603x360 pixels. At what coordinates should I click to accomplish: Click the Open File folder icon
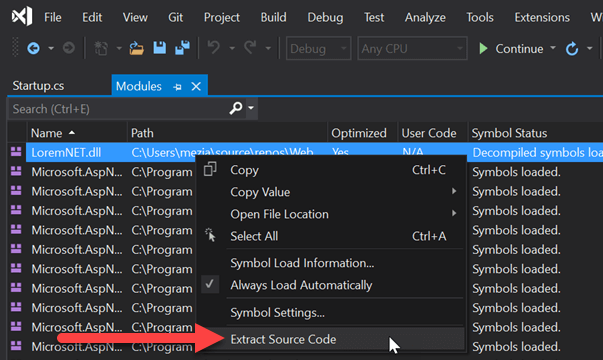(136, 48)
